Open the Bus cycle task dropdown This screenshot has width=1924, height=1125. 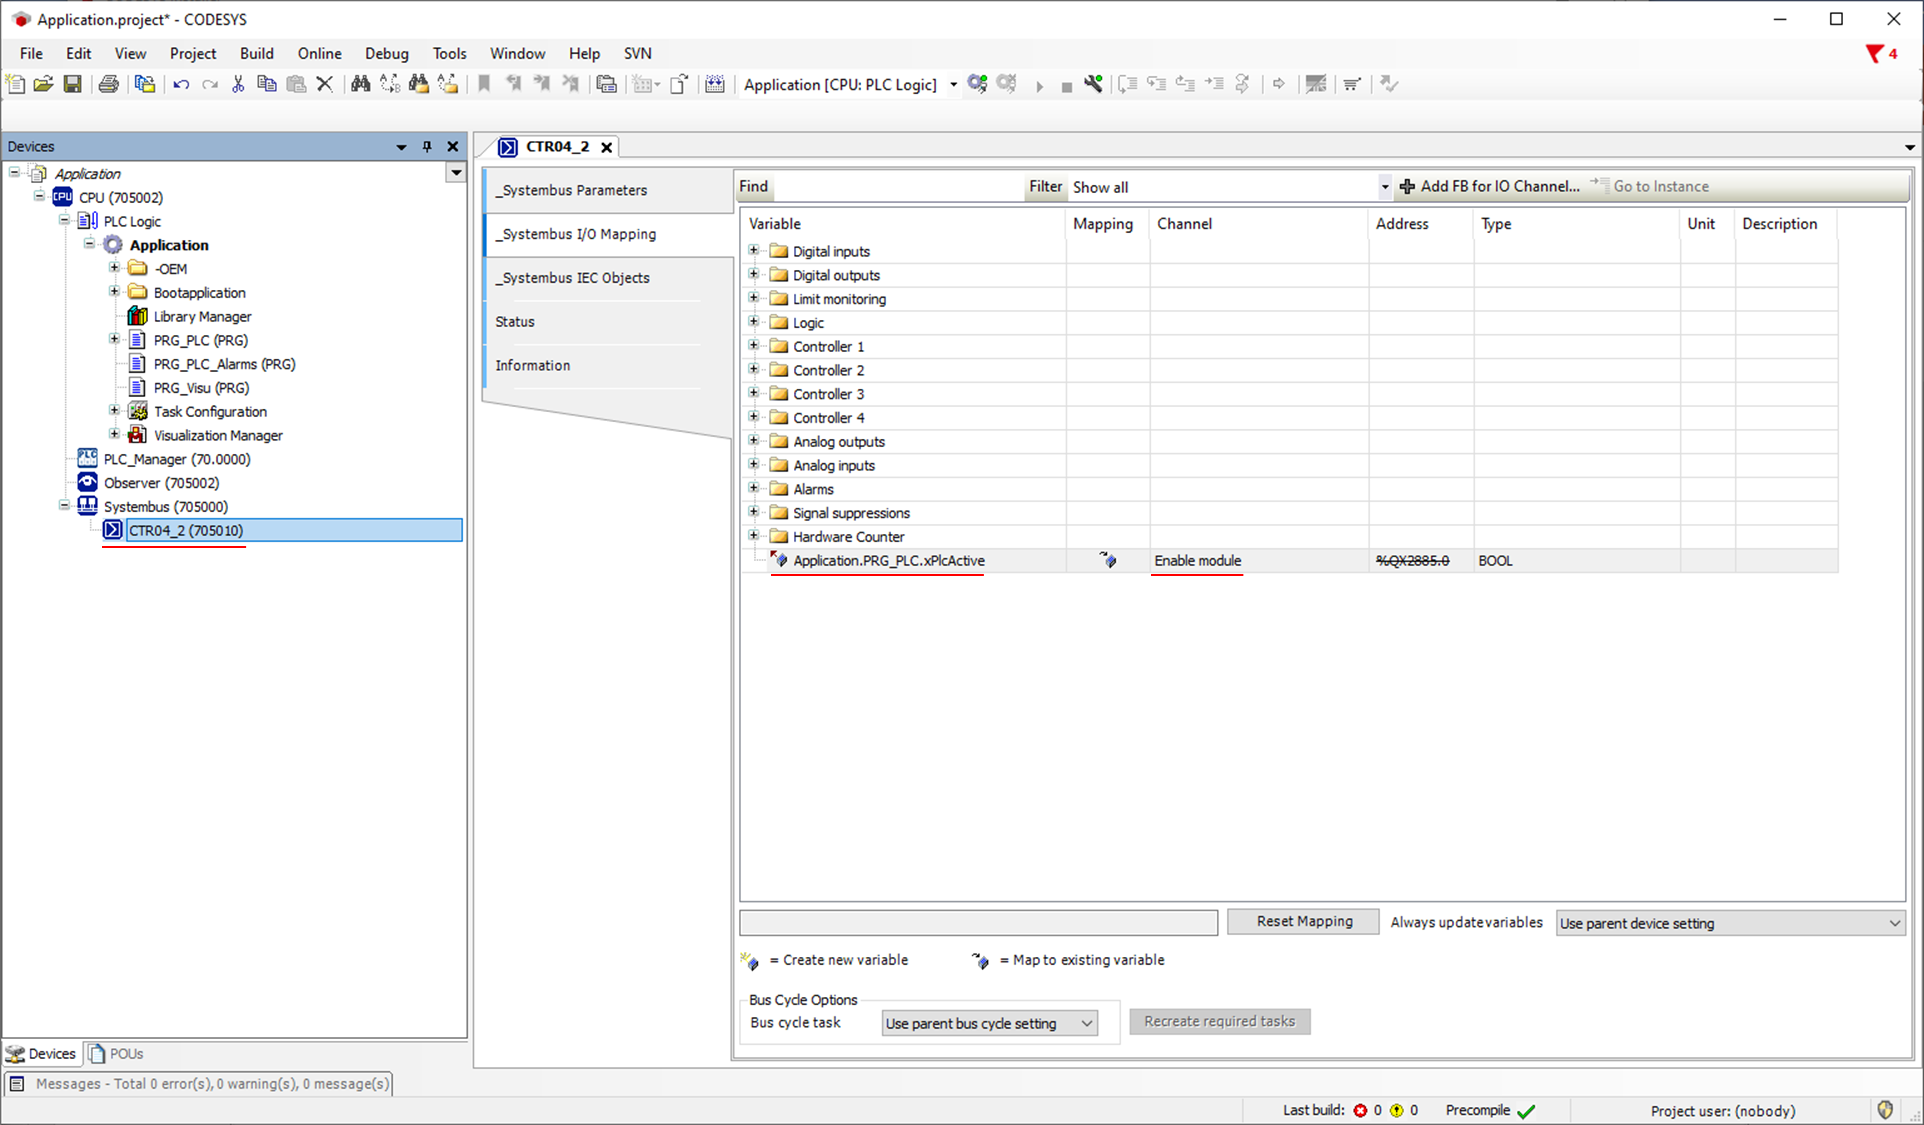(x=988, y=1023)
